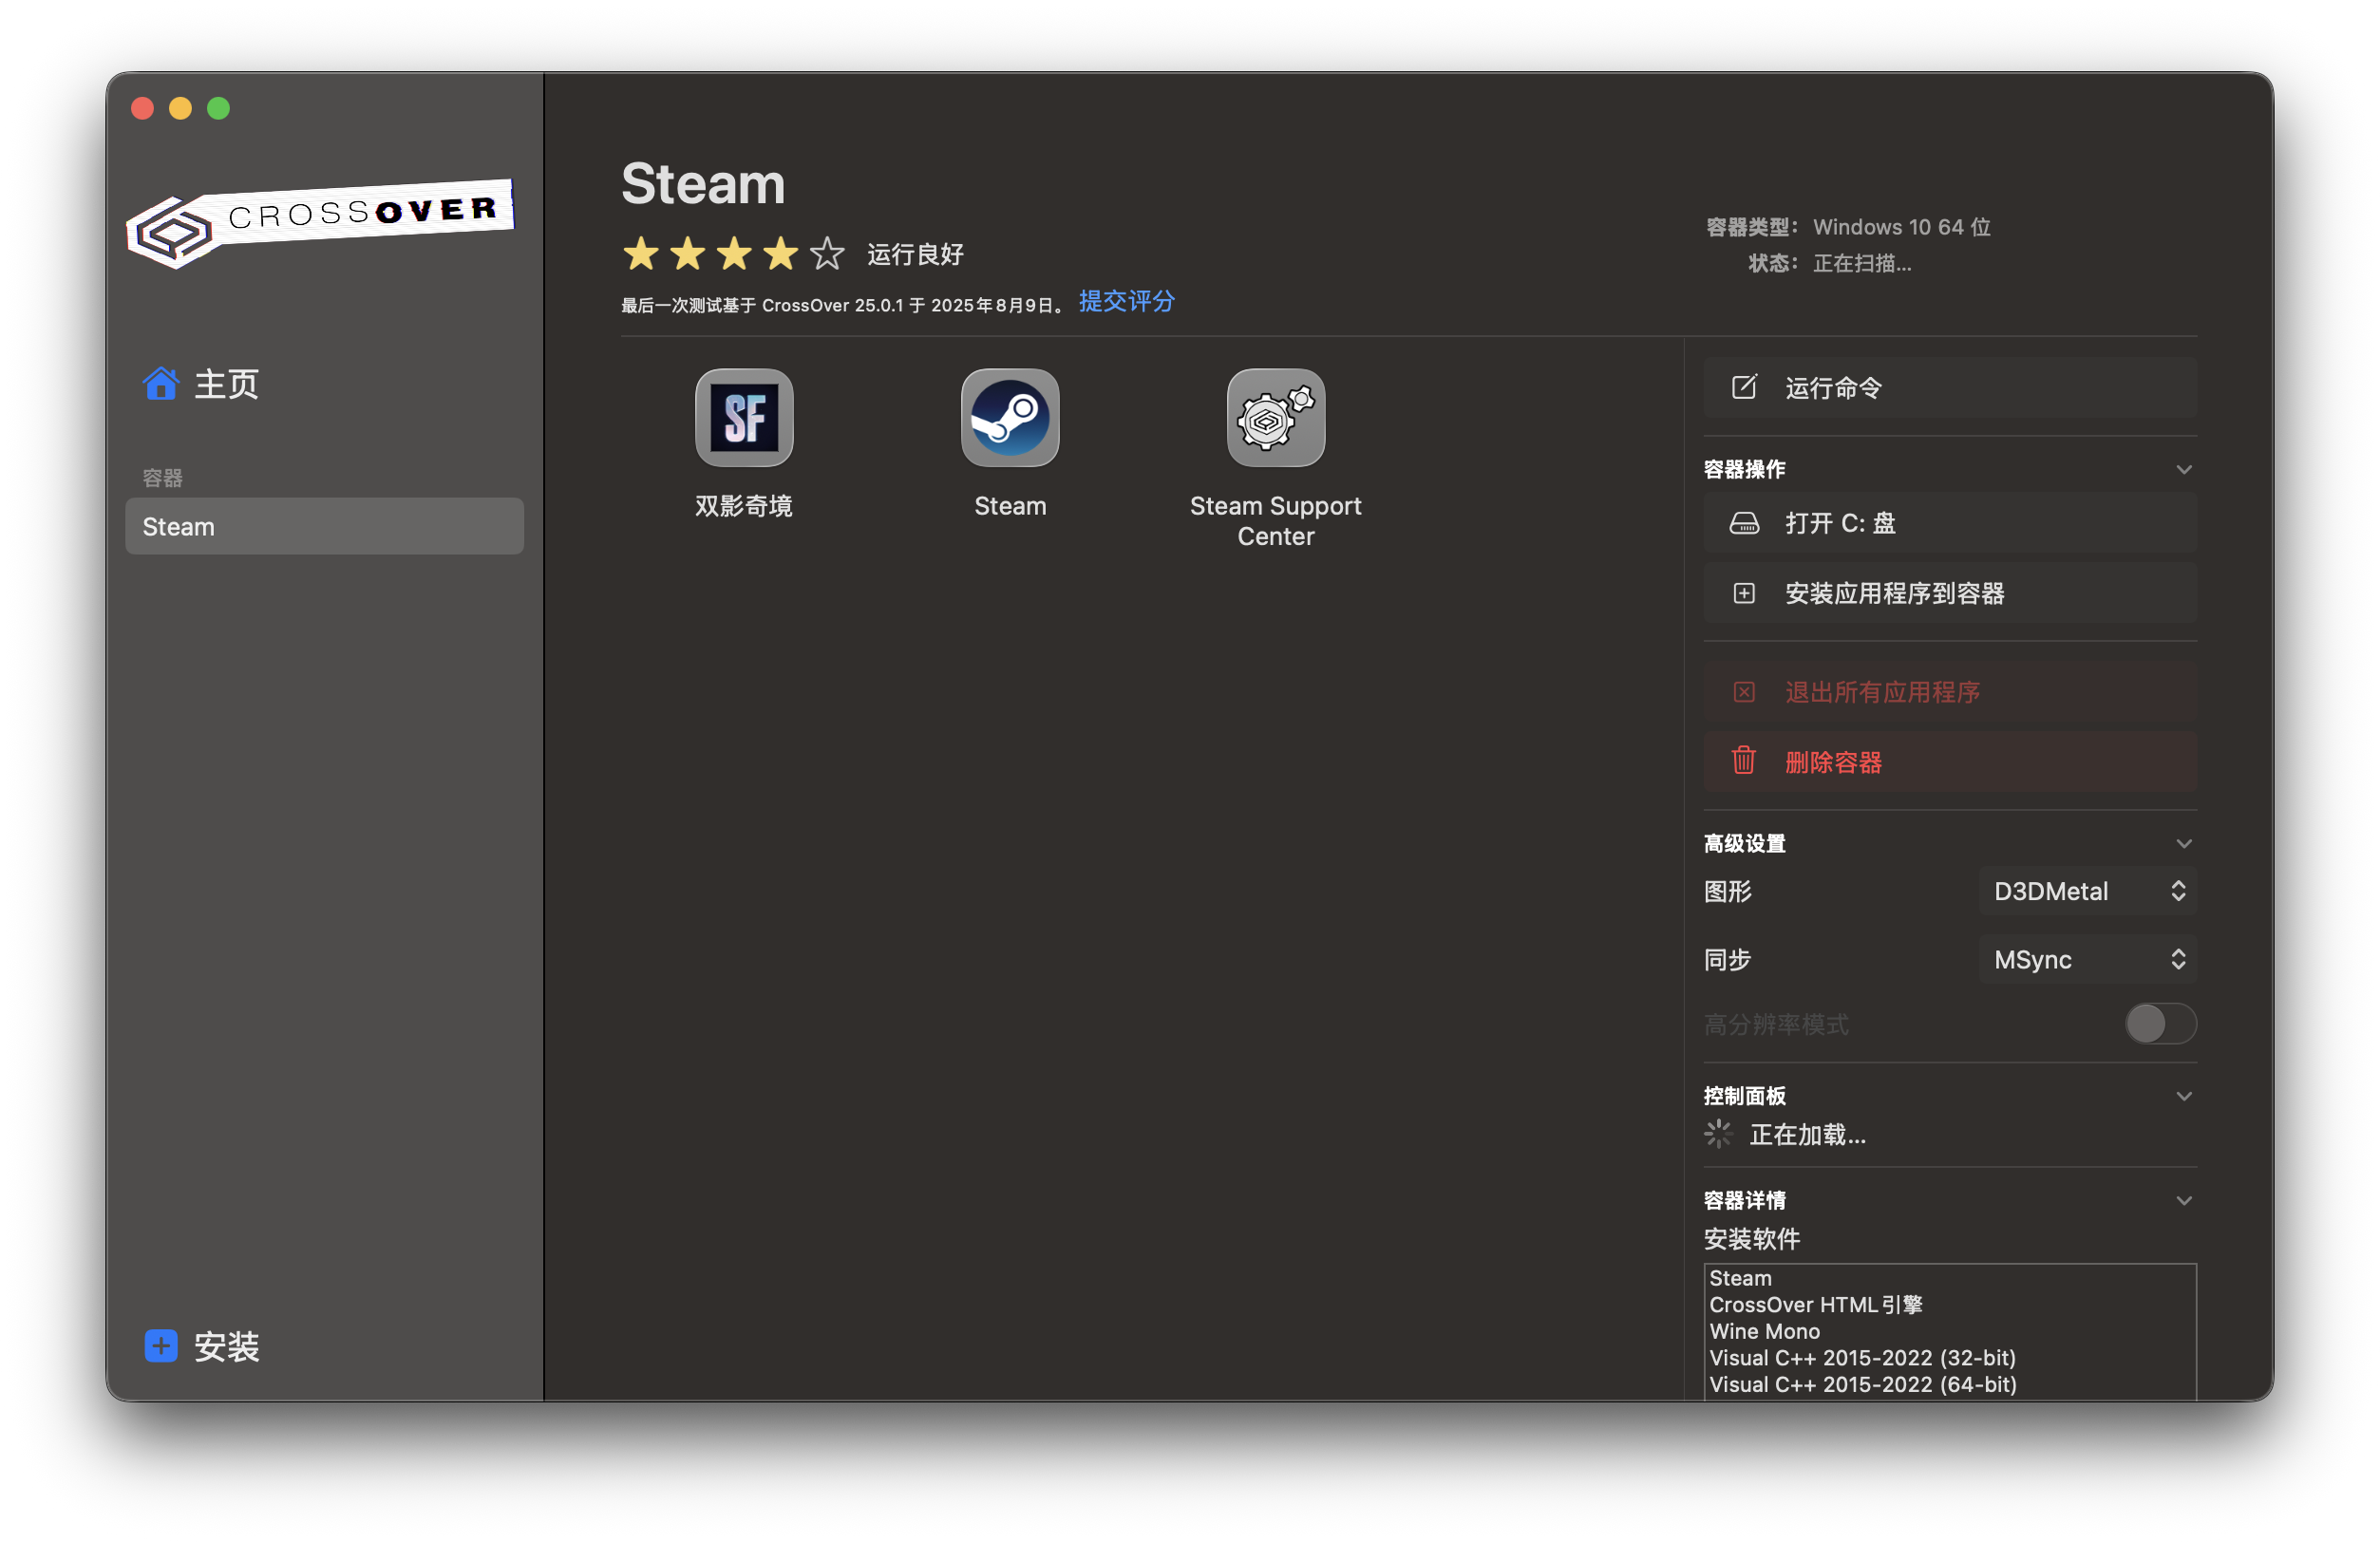The width and height of the screenshot is (2380, 1542).
Task: Click the CrossOver logo
Action: click(x=320, y=224)
